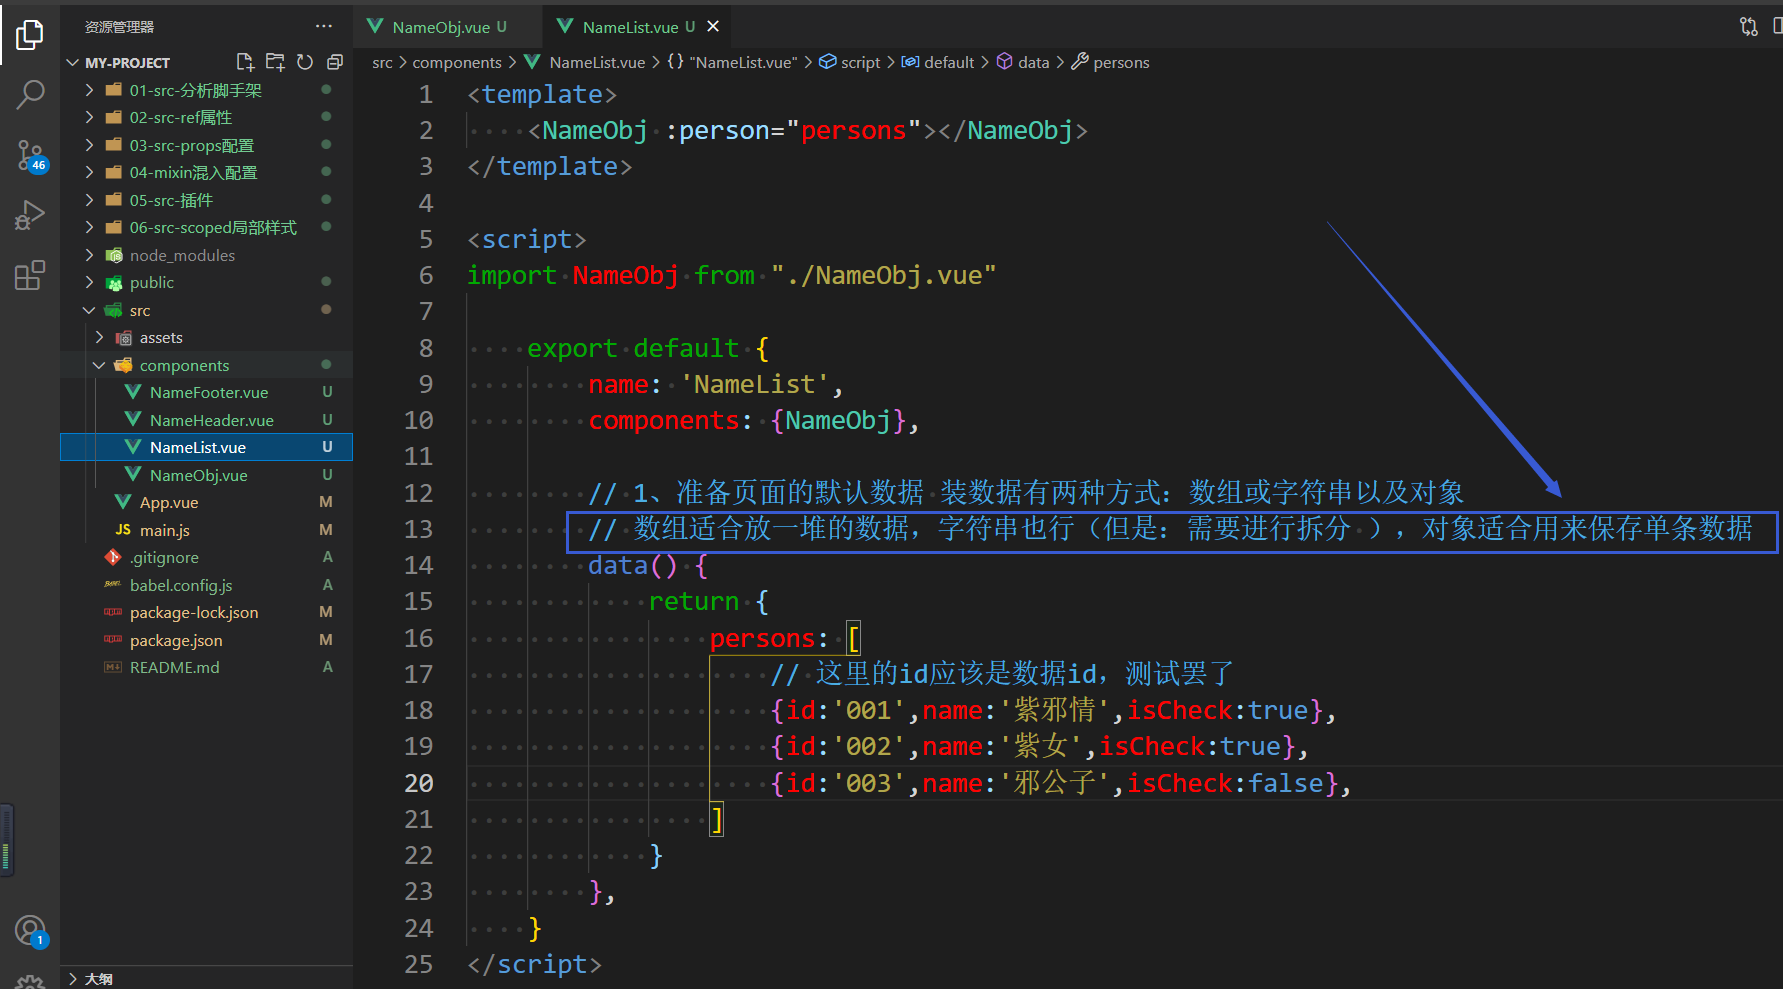Open package.json file

(176, 640)
